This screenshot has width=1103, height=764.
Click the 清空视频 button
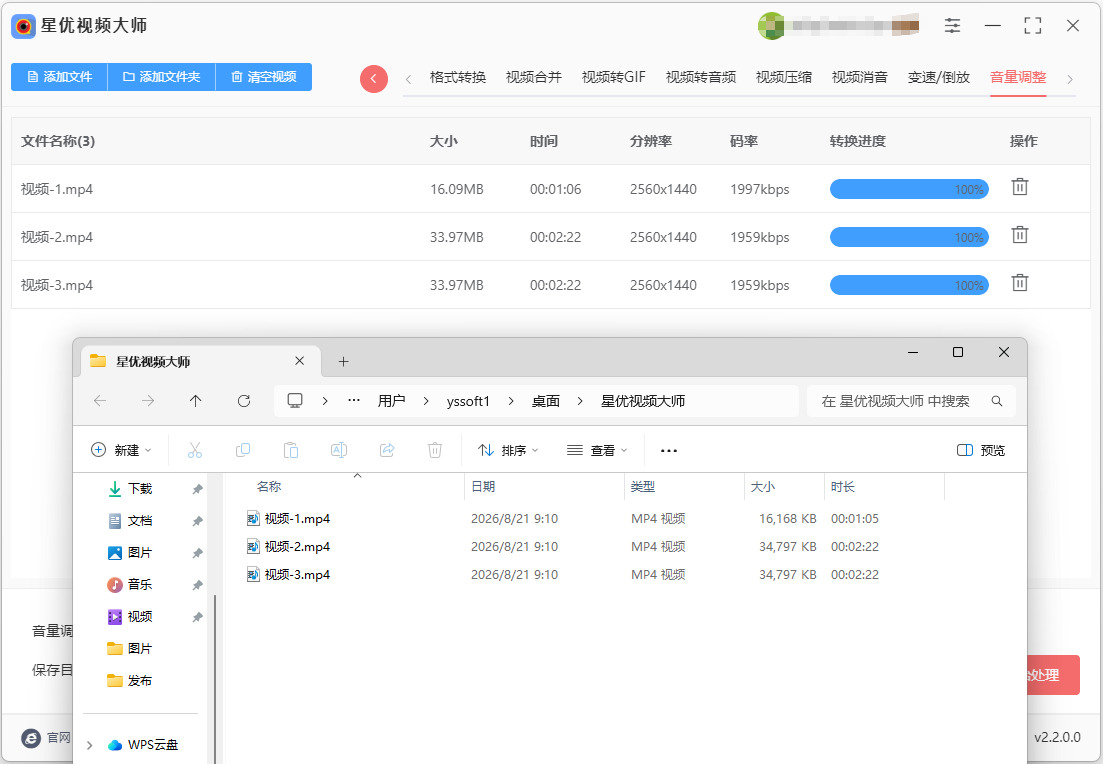pyautogui.click(x=264, y=77)
